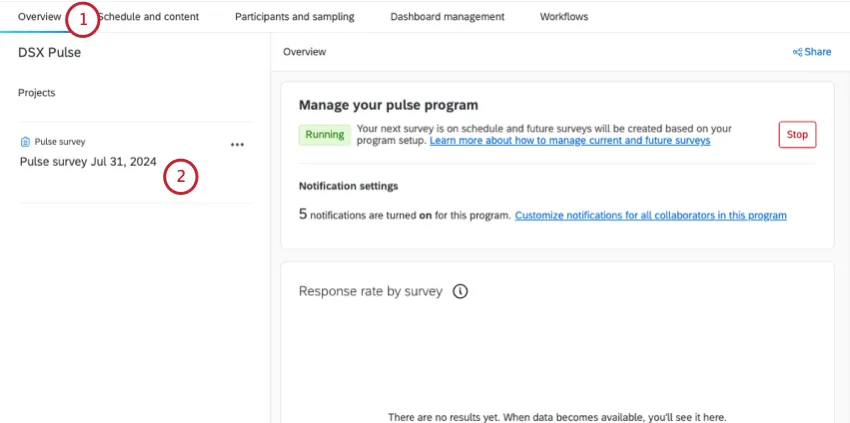Select Pulse survey Jul 31, 2024 project

click(88, 162)
